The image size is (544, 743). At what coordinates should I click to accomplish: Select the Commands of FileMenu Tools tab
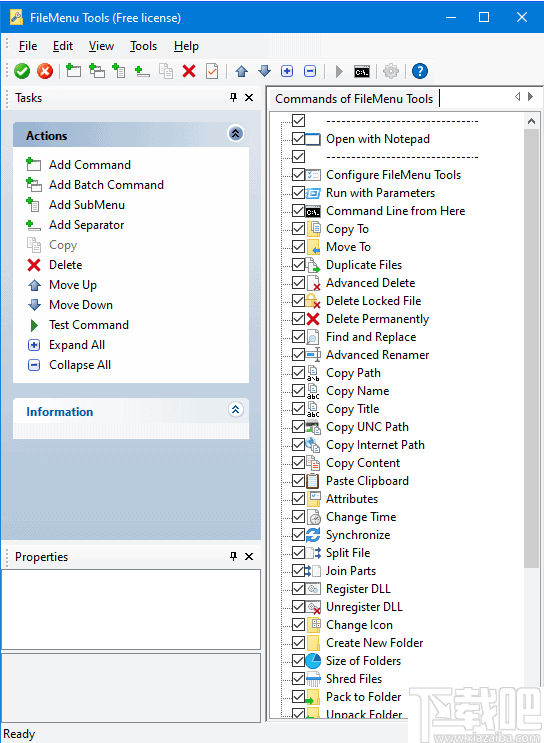tap(354, 99)
